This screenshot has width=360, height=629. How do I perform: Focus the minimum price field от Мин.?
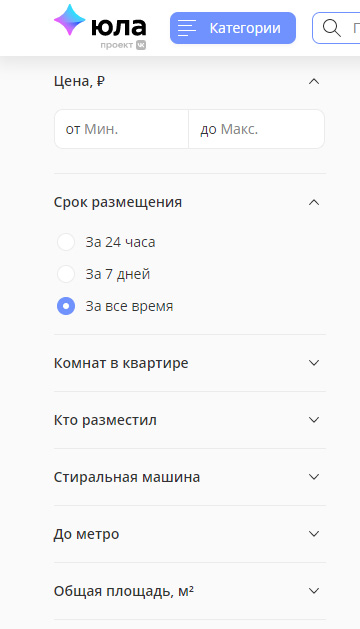click(x=121, y=129)
